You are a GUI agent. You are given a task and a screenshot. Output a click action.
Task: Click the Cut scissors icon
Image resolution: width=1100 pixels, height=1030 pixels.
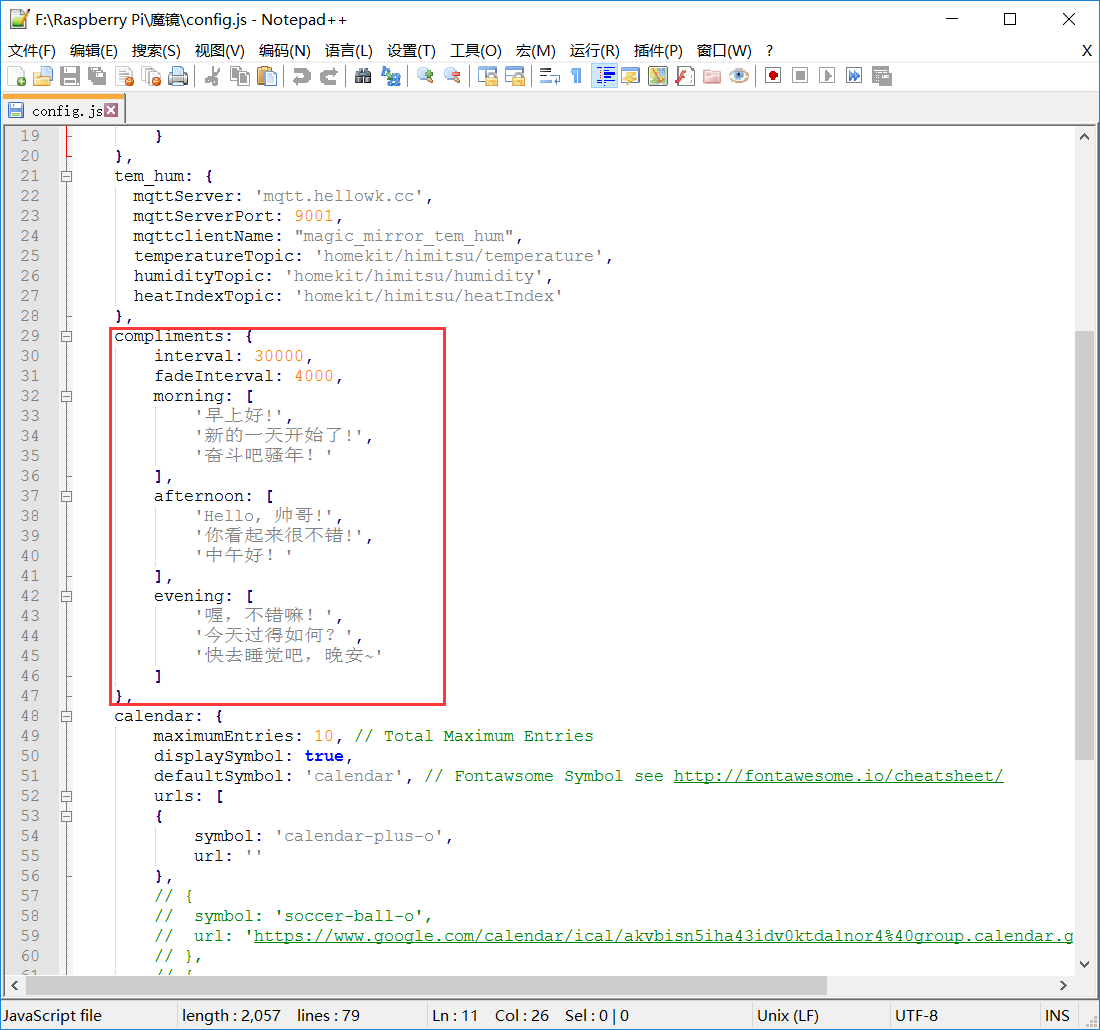[x=212, y=76]
